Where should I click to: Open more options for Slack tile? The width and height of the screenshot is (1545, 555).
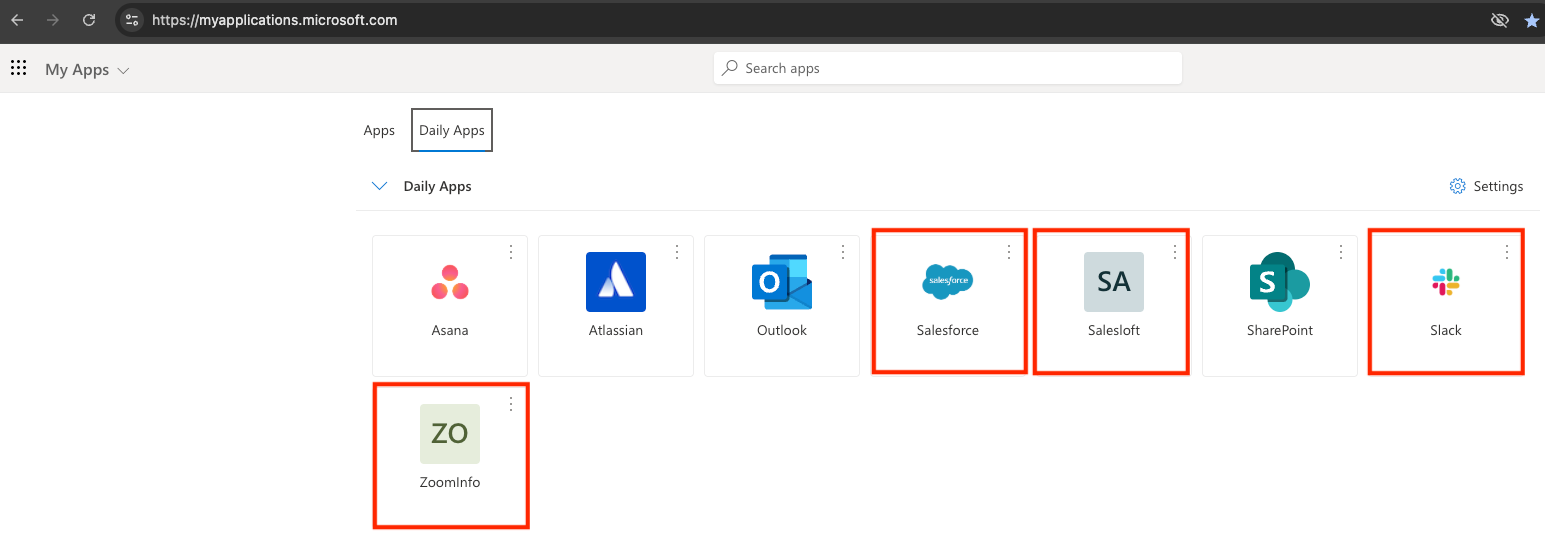pos(1507,252)
